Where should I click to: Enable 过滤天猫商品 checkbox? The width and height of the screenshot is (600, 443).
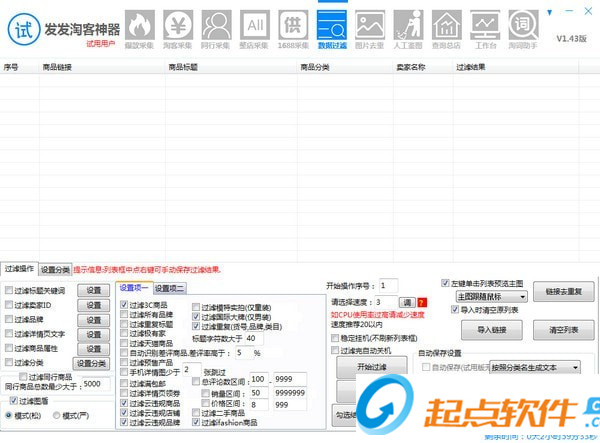click(124, 343)
